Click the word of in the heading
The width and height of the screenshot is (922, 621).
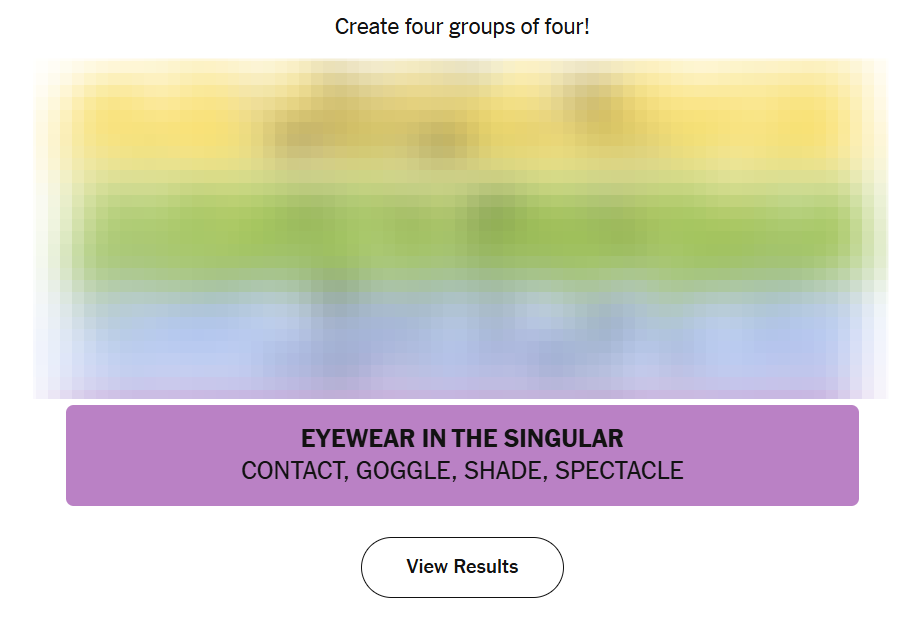529,27
